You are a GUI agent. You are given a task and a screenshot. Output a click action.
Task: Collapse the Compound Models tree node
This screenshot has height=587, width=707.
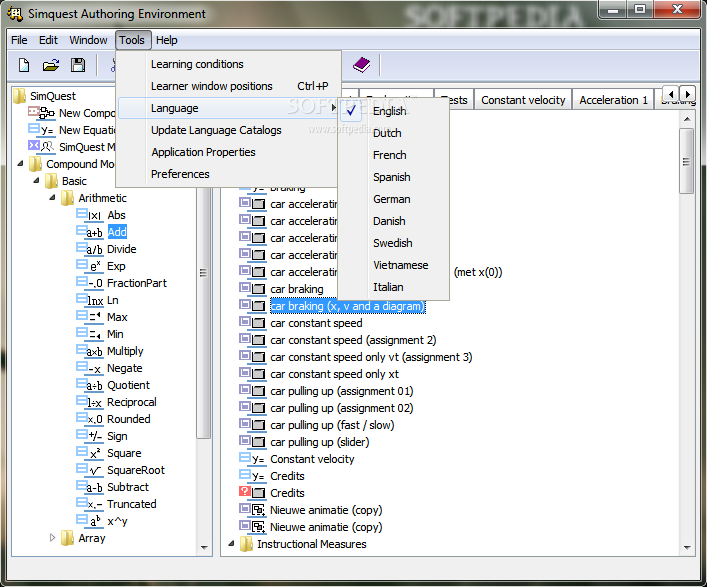point(20,163)
